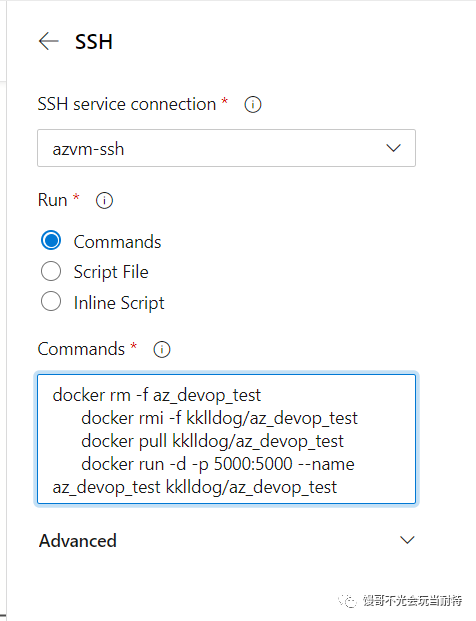Click the Script File label text
The image size is (476, 621).
[x=111, y=272]
